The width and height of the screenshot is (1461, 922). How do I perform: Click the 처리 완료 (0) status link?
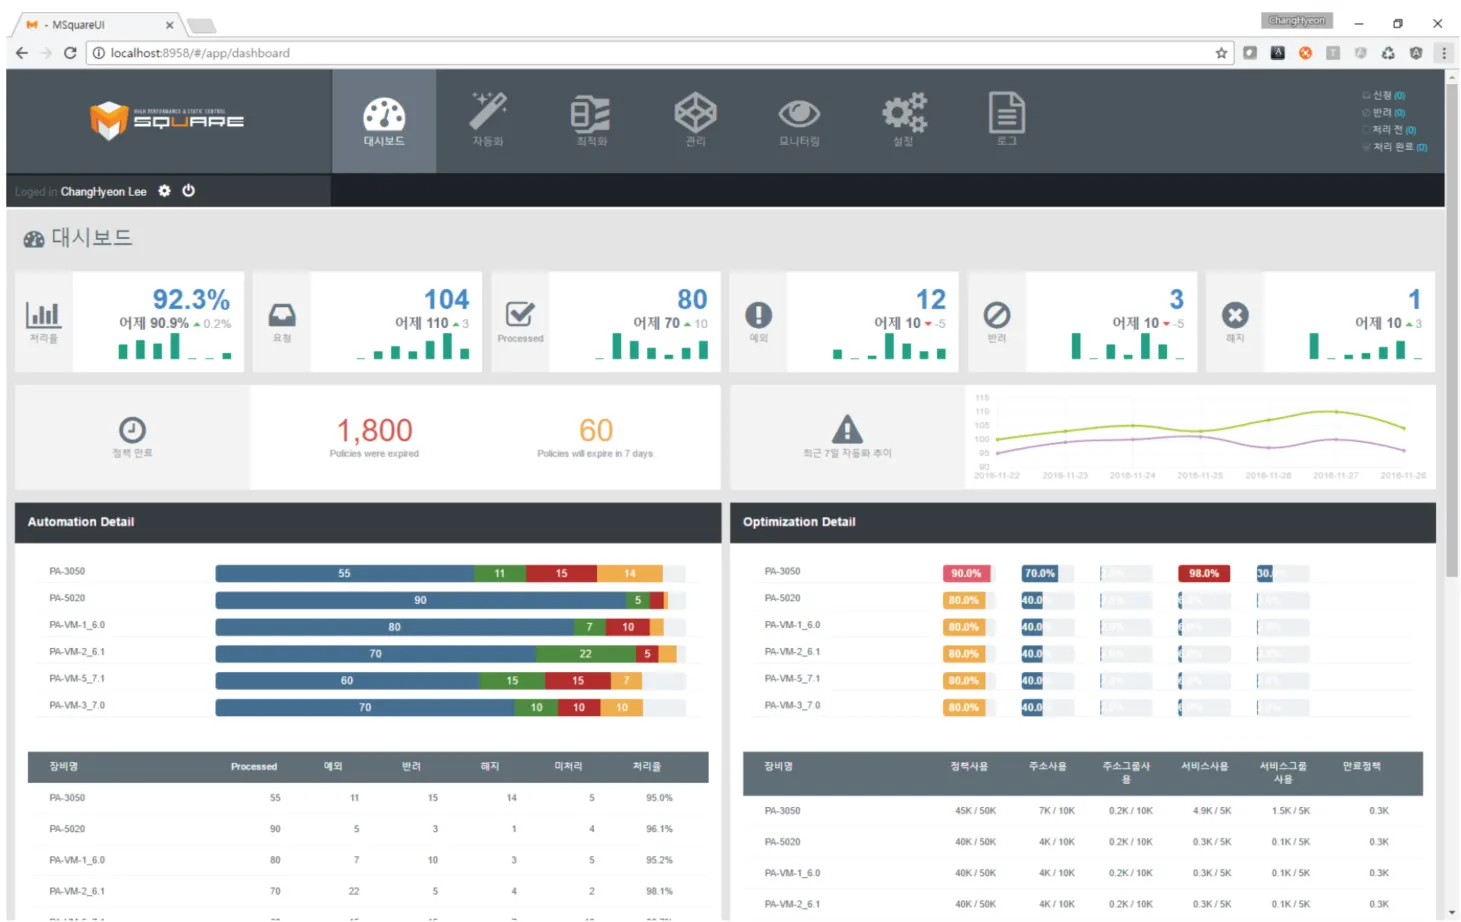(1395, 147)
